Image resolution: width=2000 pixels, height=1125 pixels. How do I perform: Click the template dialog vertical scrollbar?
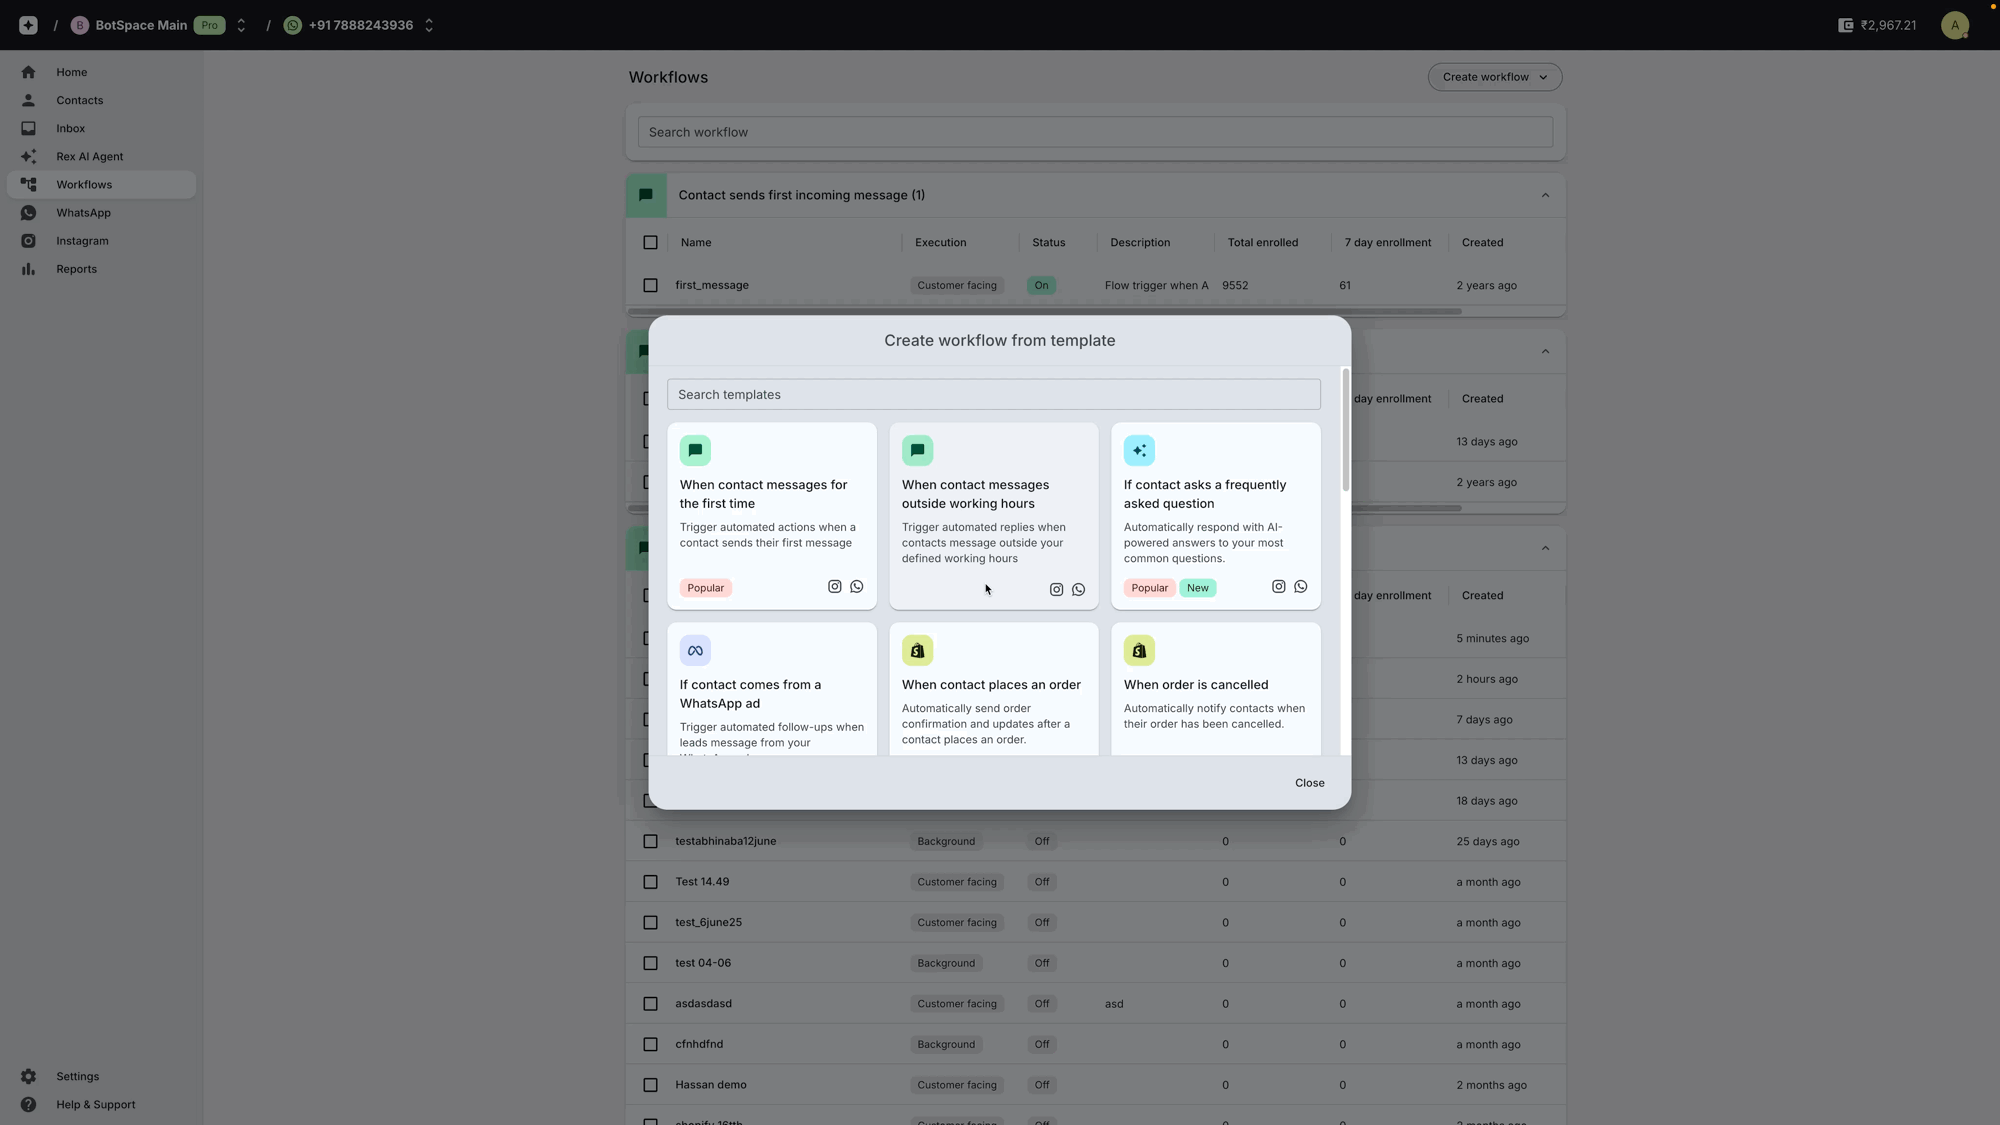coord(1346,430)
